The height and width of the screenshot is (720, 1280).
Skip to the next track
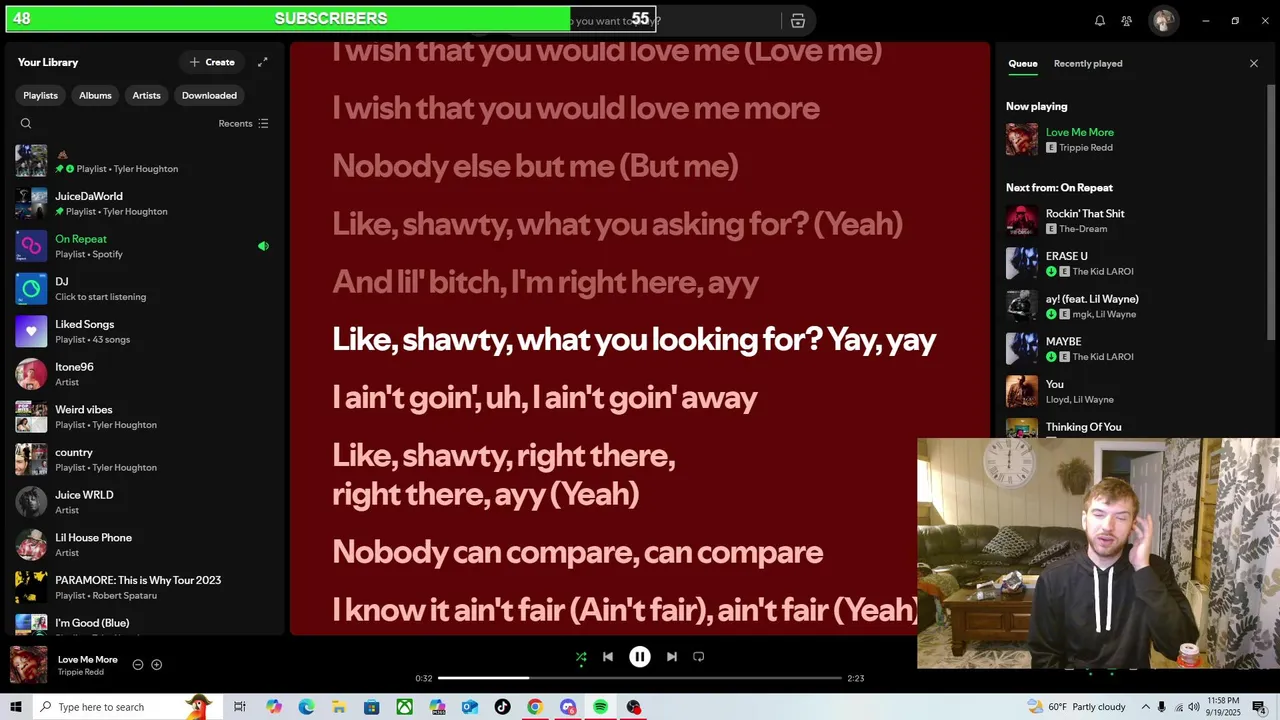[x=672, y=657]
